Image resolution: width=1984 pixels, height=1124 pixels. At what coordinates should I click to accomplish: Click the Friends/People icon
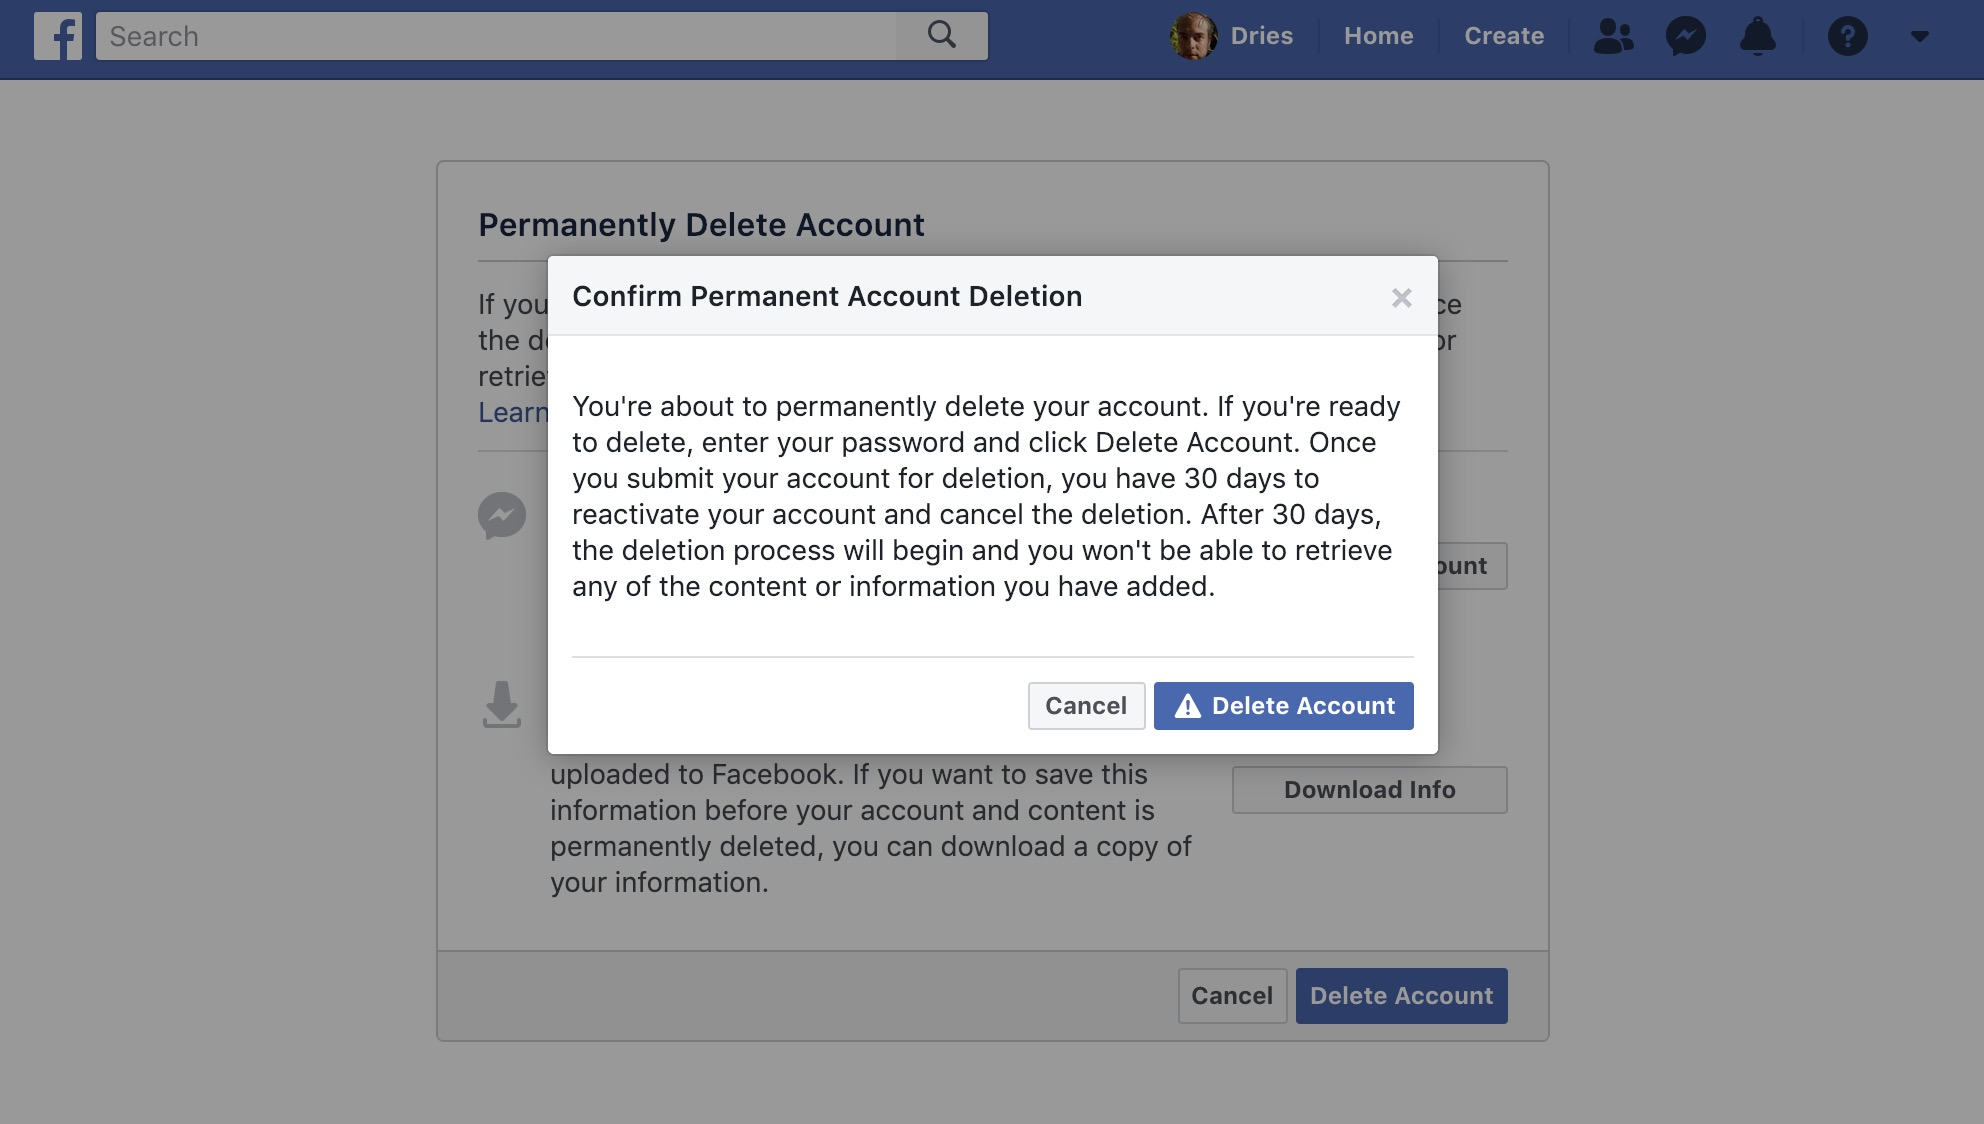[x=1613, y=34]
